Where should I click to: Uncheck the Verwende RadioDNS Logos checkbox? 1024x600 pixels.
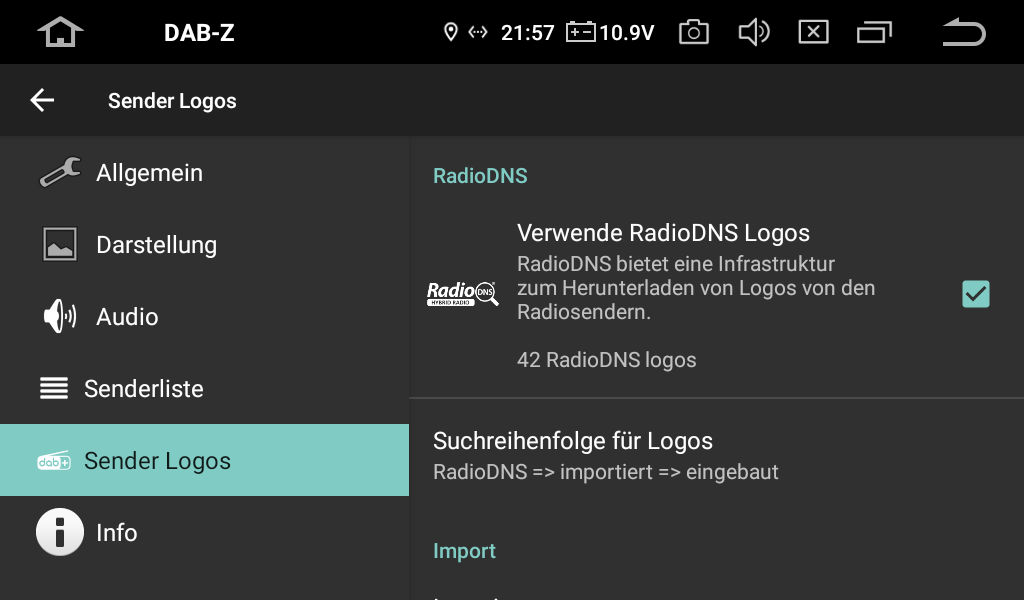coord(976,294)
